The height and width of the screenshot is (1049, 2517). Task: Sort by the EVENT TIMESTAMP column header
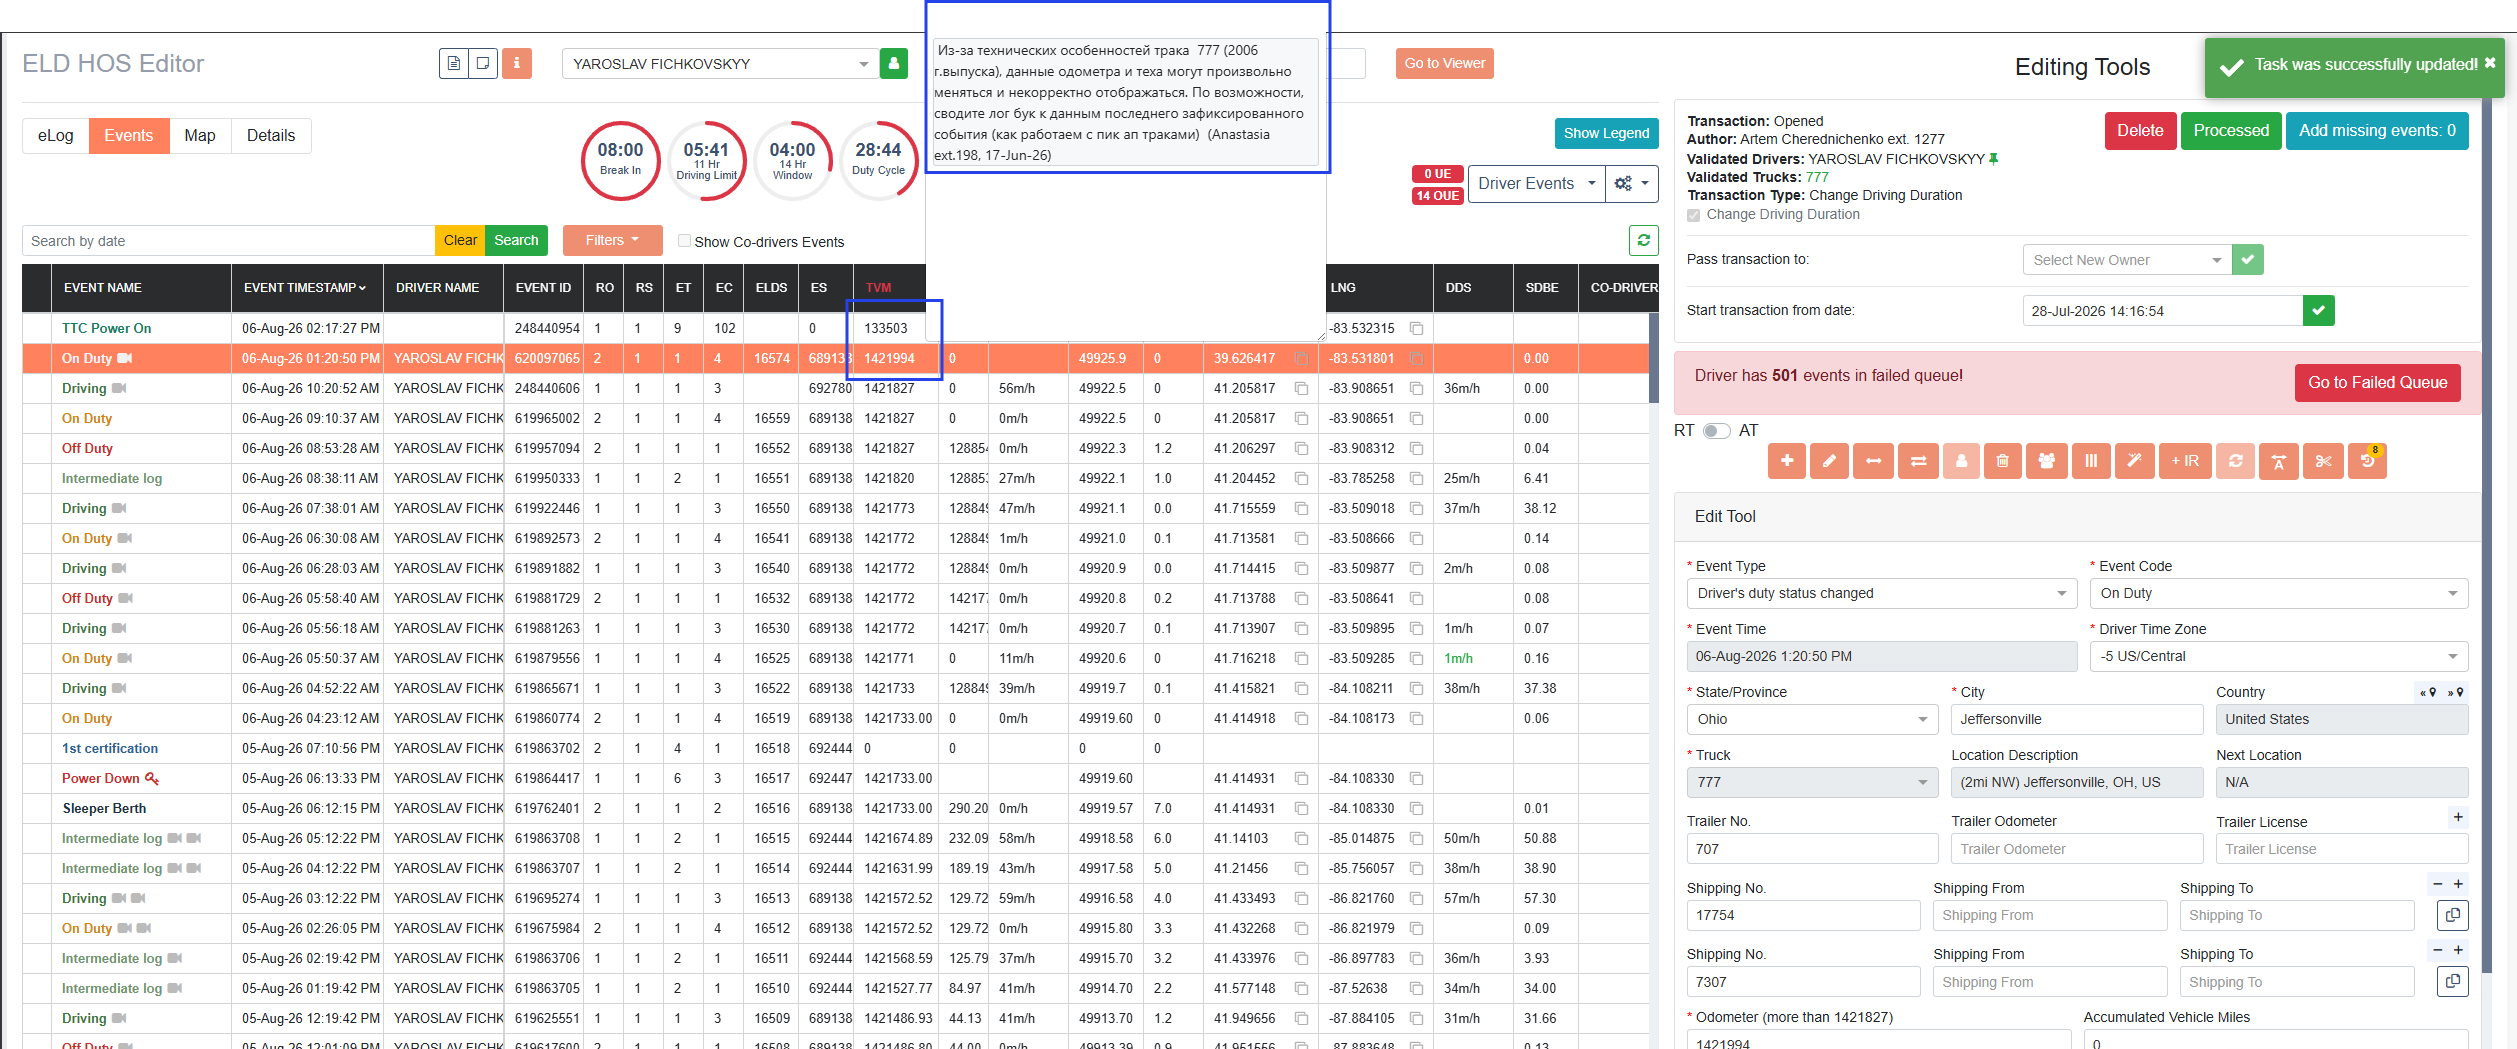305,287
